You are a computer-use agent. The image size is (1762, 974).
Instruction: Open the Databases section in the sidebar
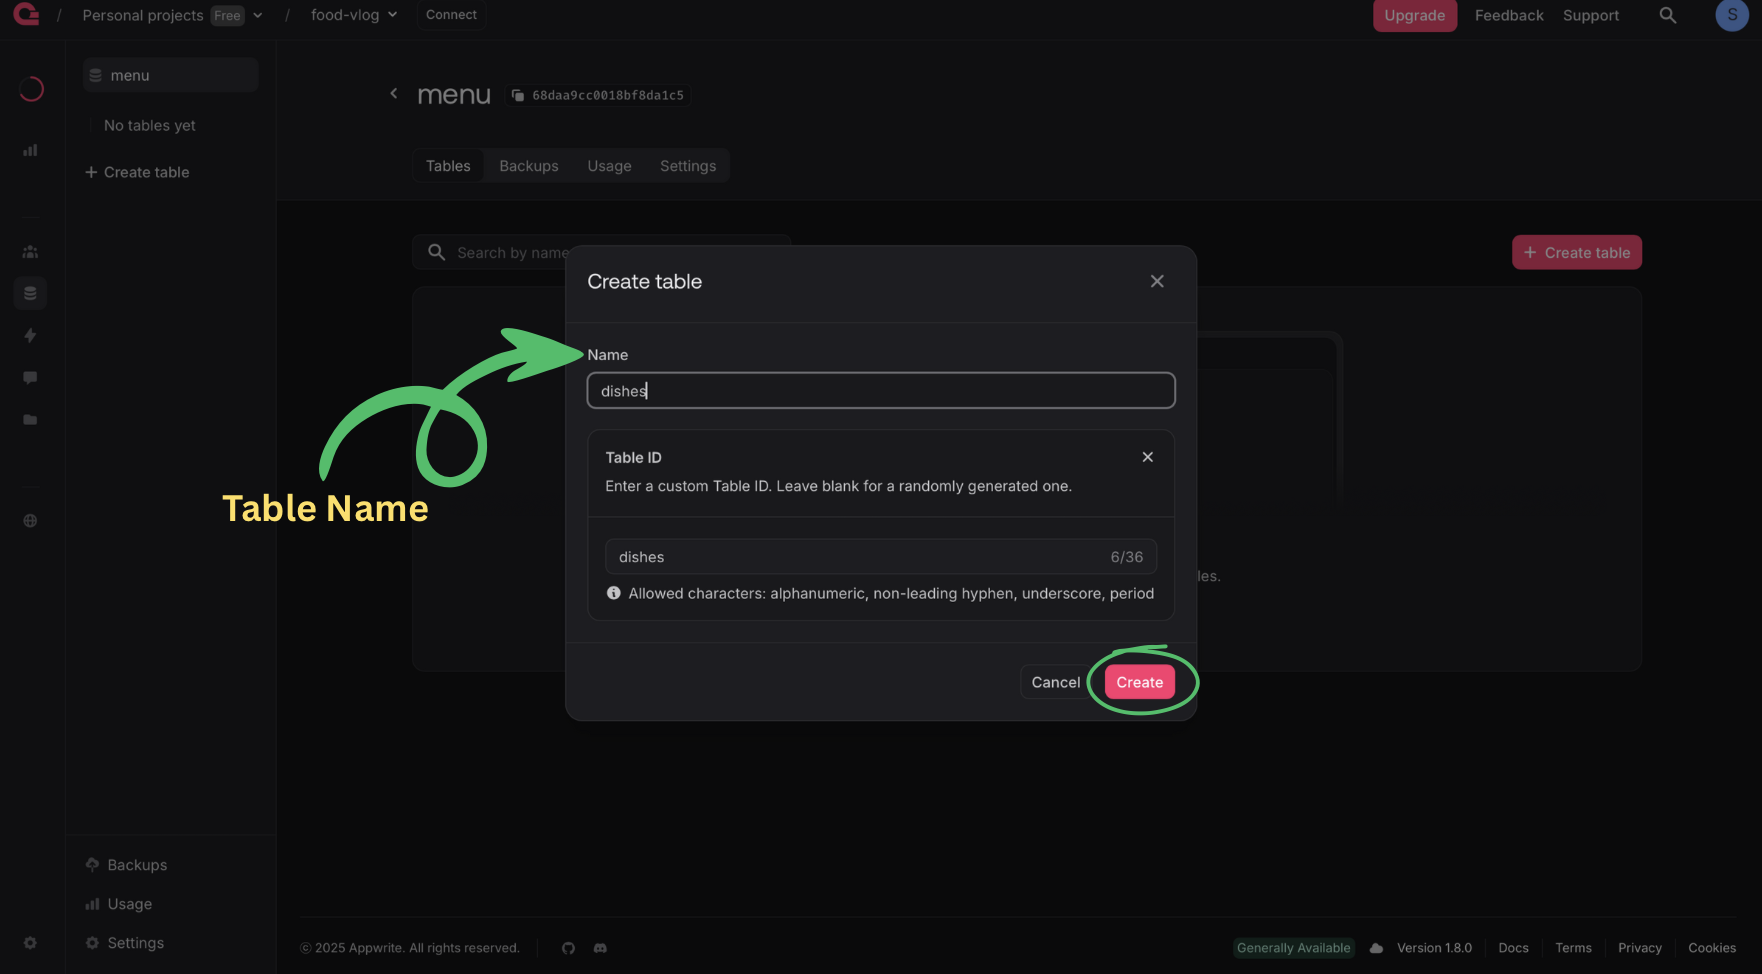coord(30,293)
